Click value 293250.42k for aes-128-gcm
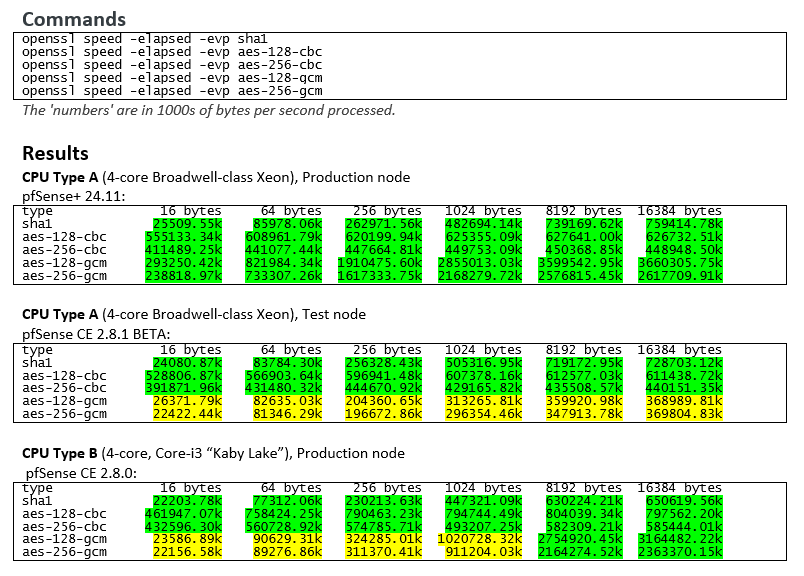This screenshot has height=576, width=804. (x=184, y=263)
